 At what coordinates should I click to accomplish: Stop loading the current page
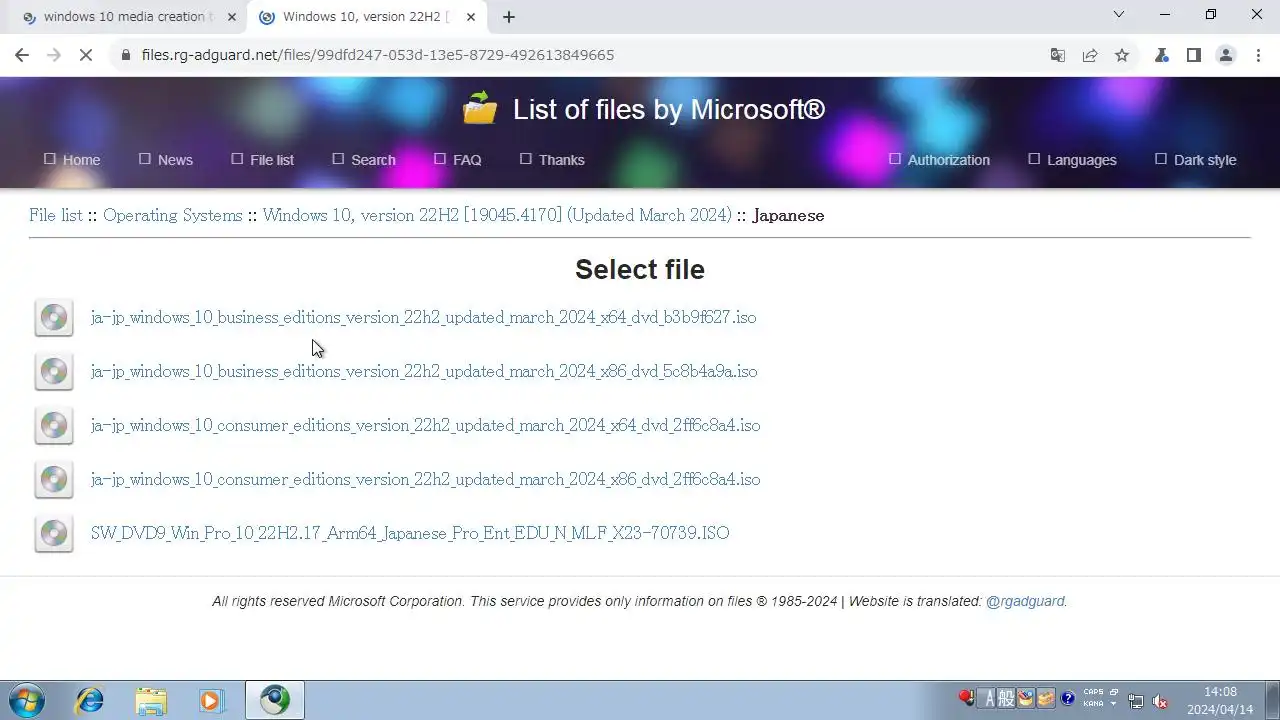(x=86, y=55)
